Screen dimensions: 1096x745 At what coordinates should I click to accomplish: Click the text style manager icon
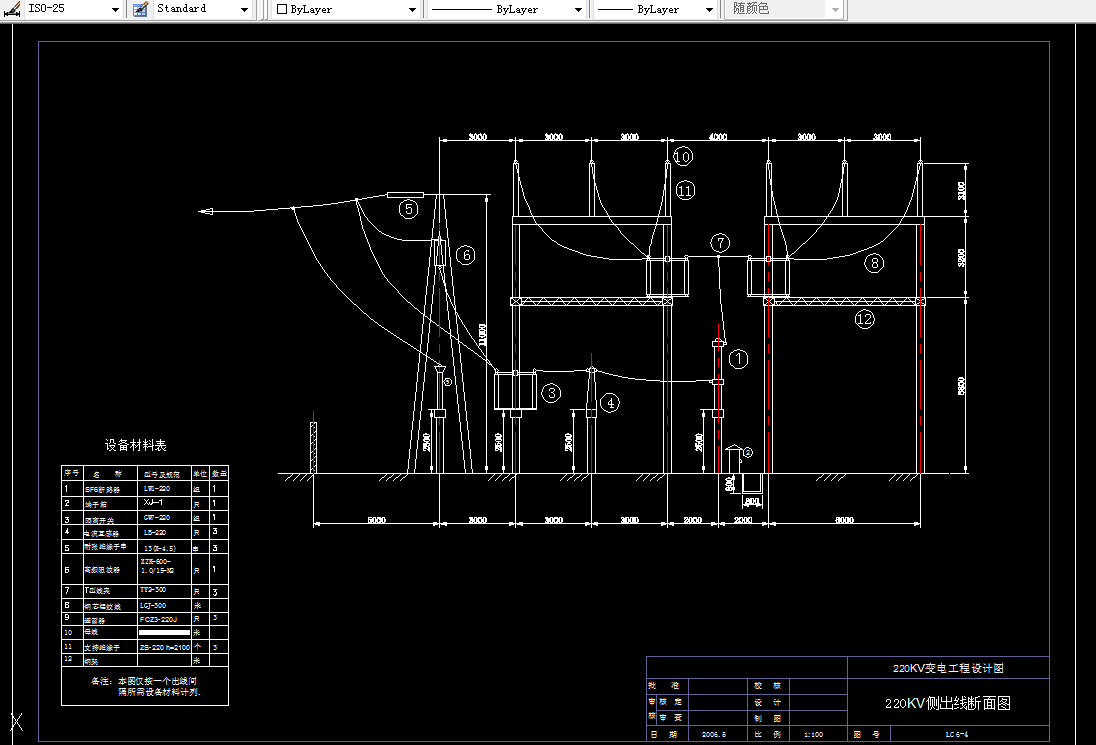139,9
